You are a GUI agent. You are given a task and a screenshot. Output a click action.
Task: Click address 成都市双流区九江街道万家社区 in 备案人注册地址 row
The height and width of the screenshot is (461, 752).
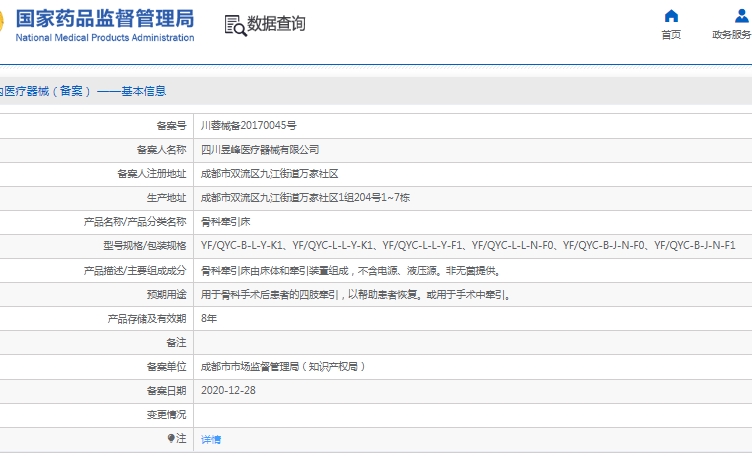click(x=269, y=174)
